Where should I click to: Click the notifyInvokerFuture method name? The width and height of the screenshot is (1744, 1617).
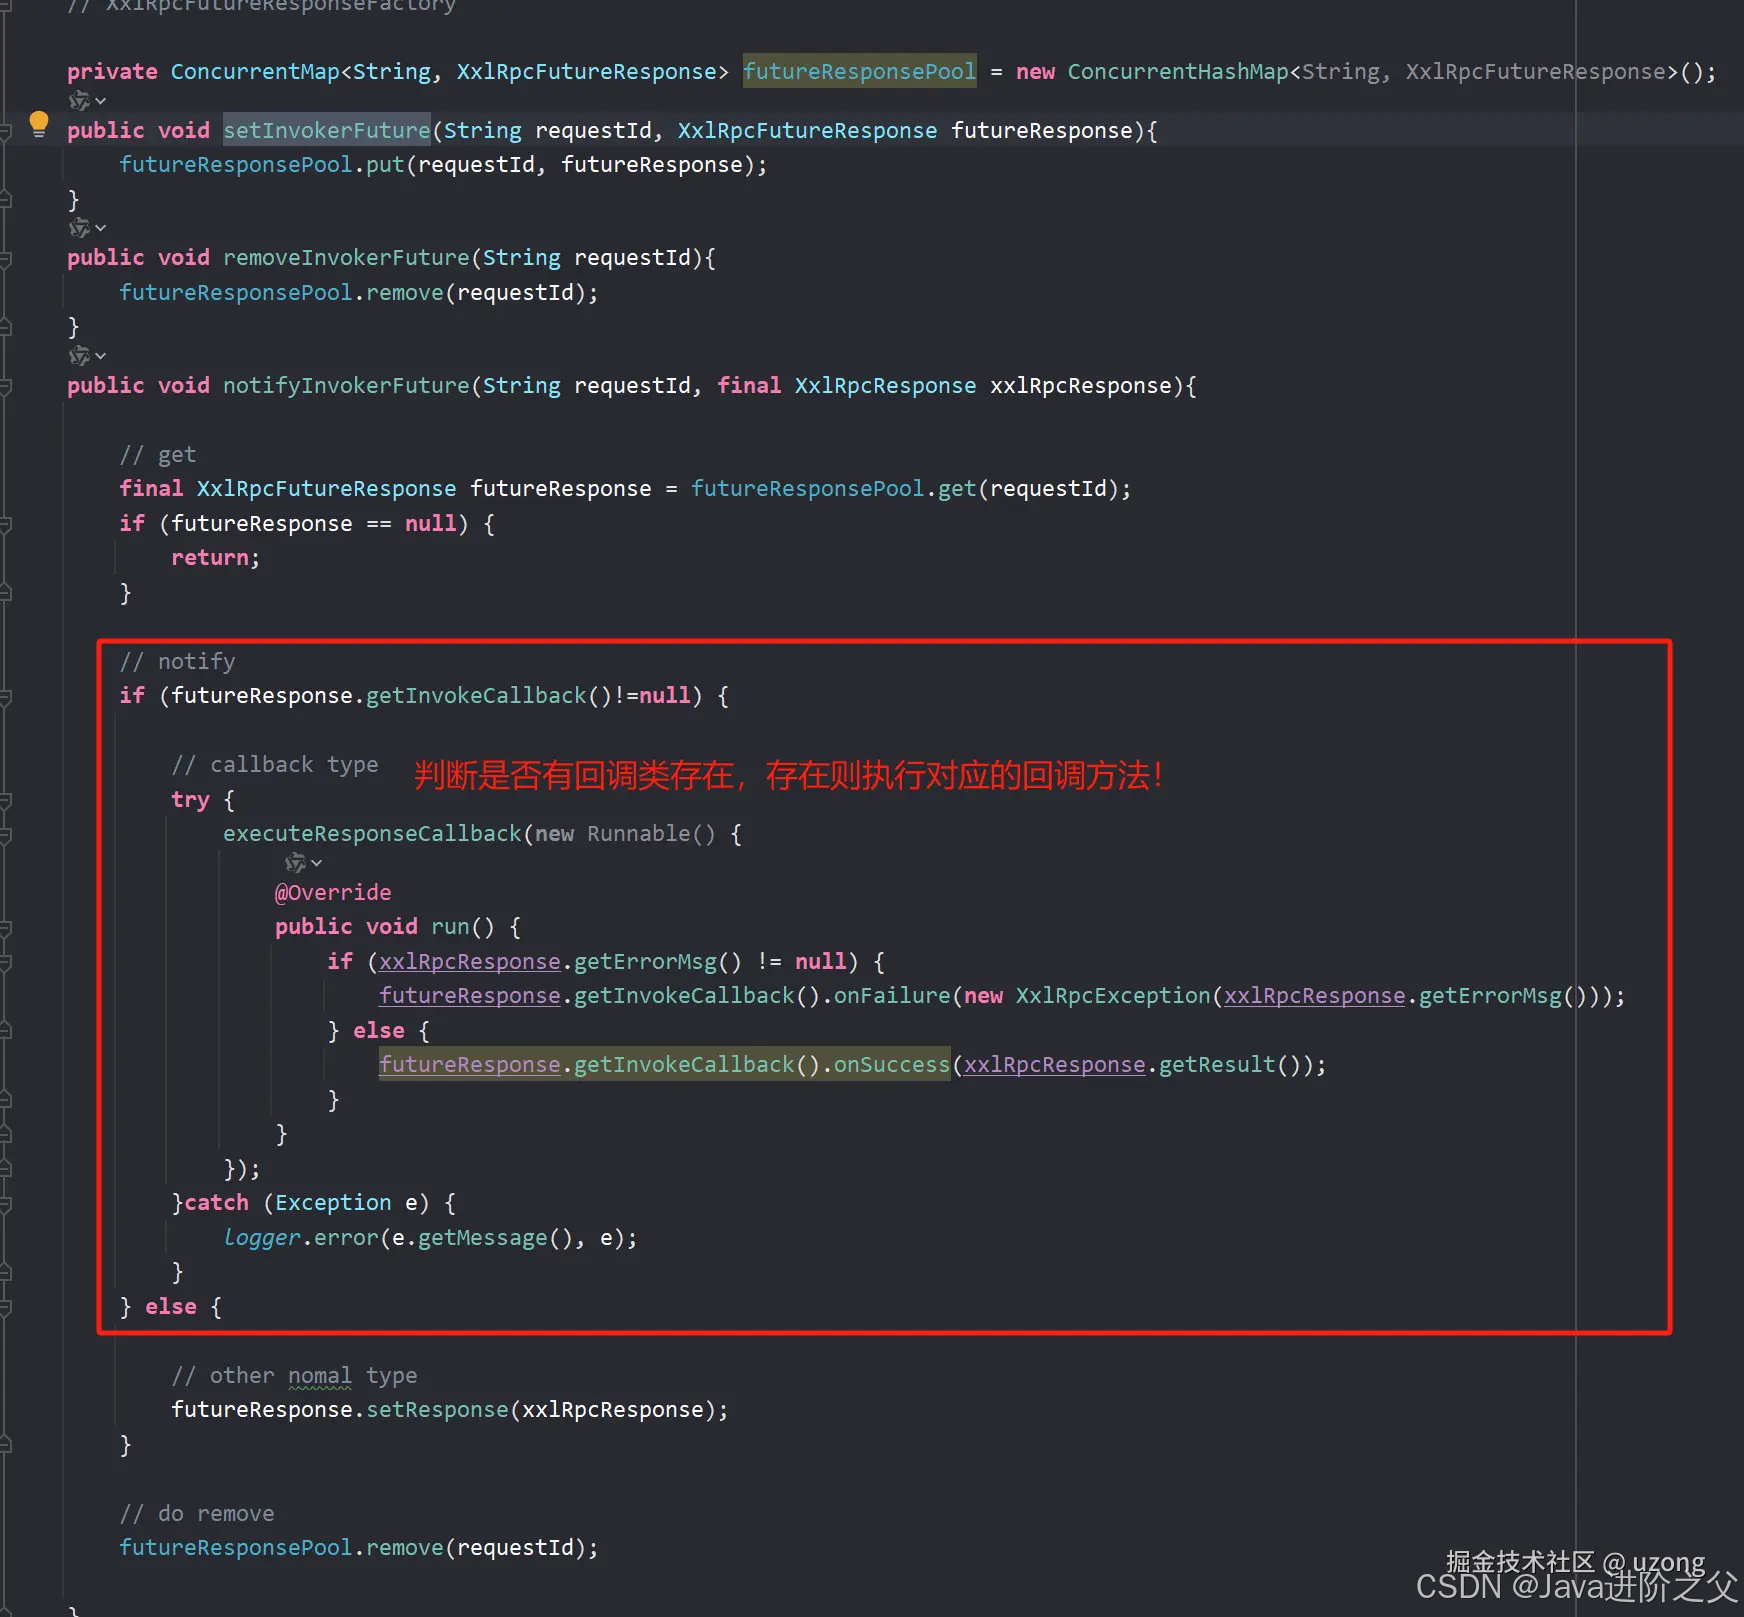tap(346, 385)
